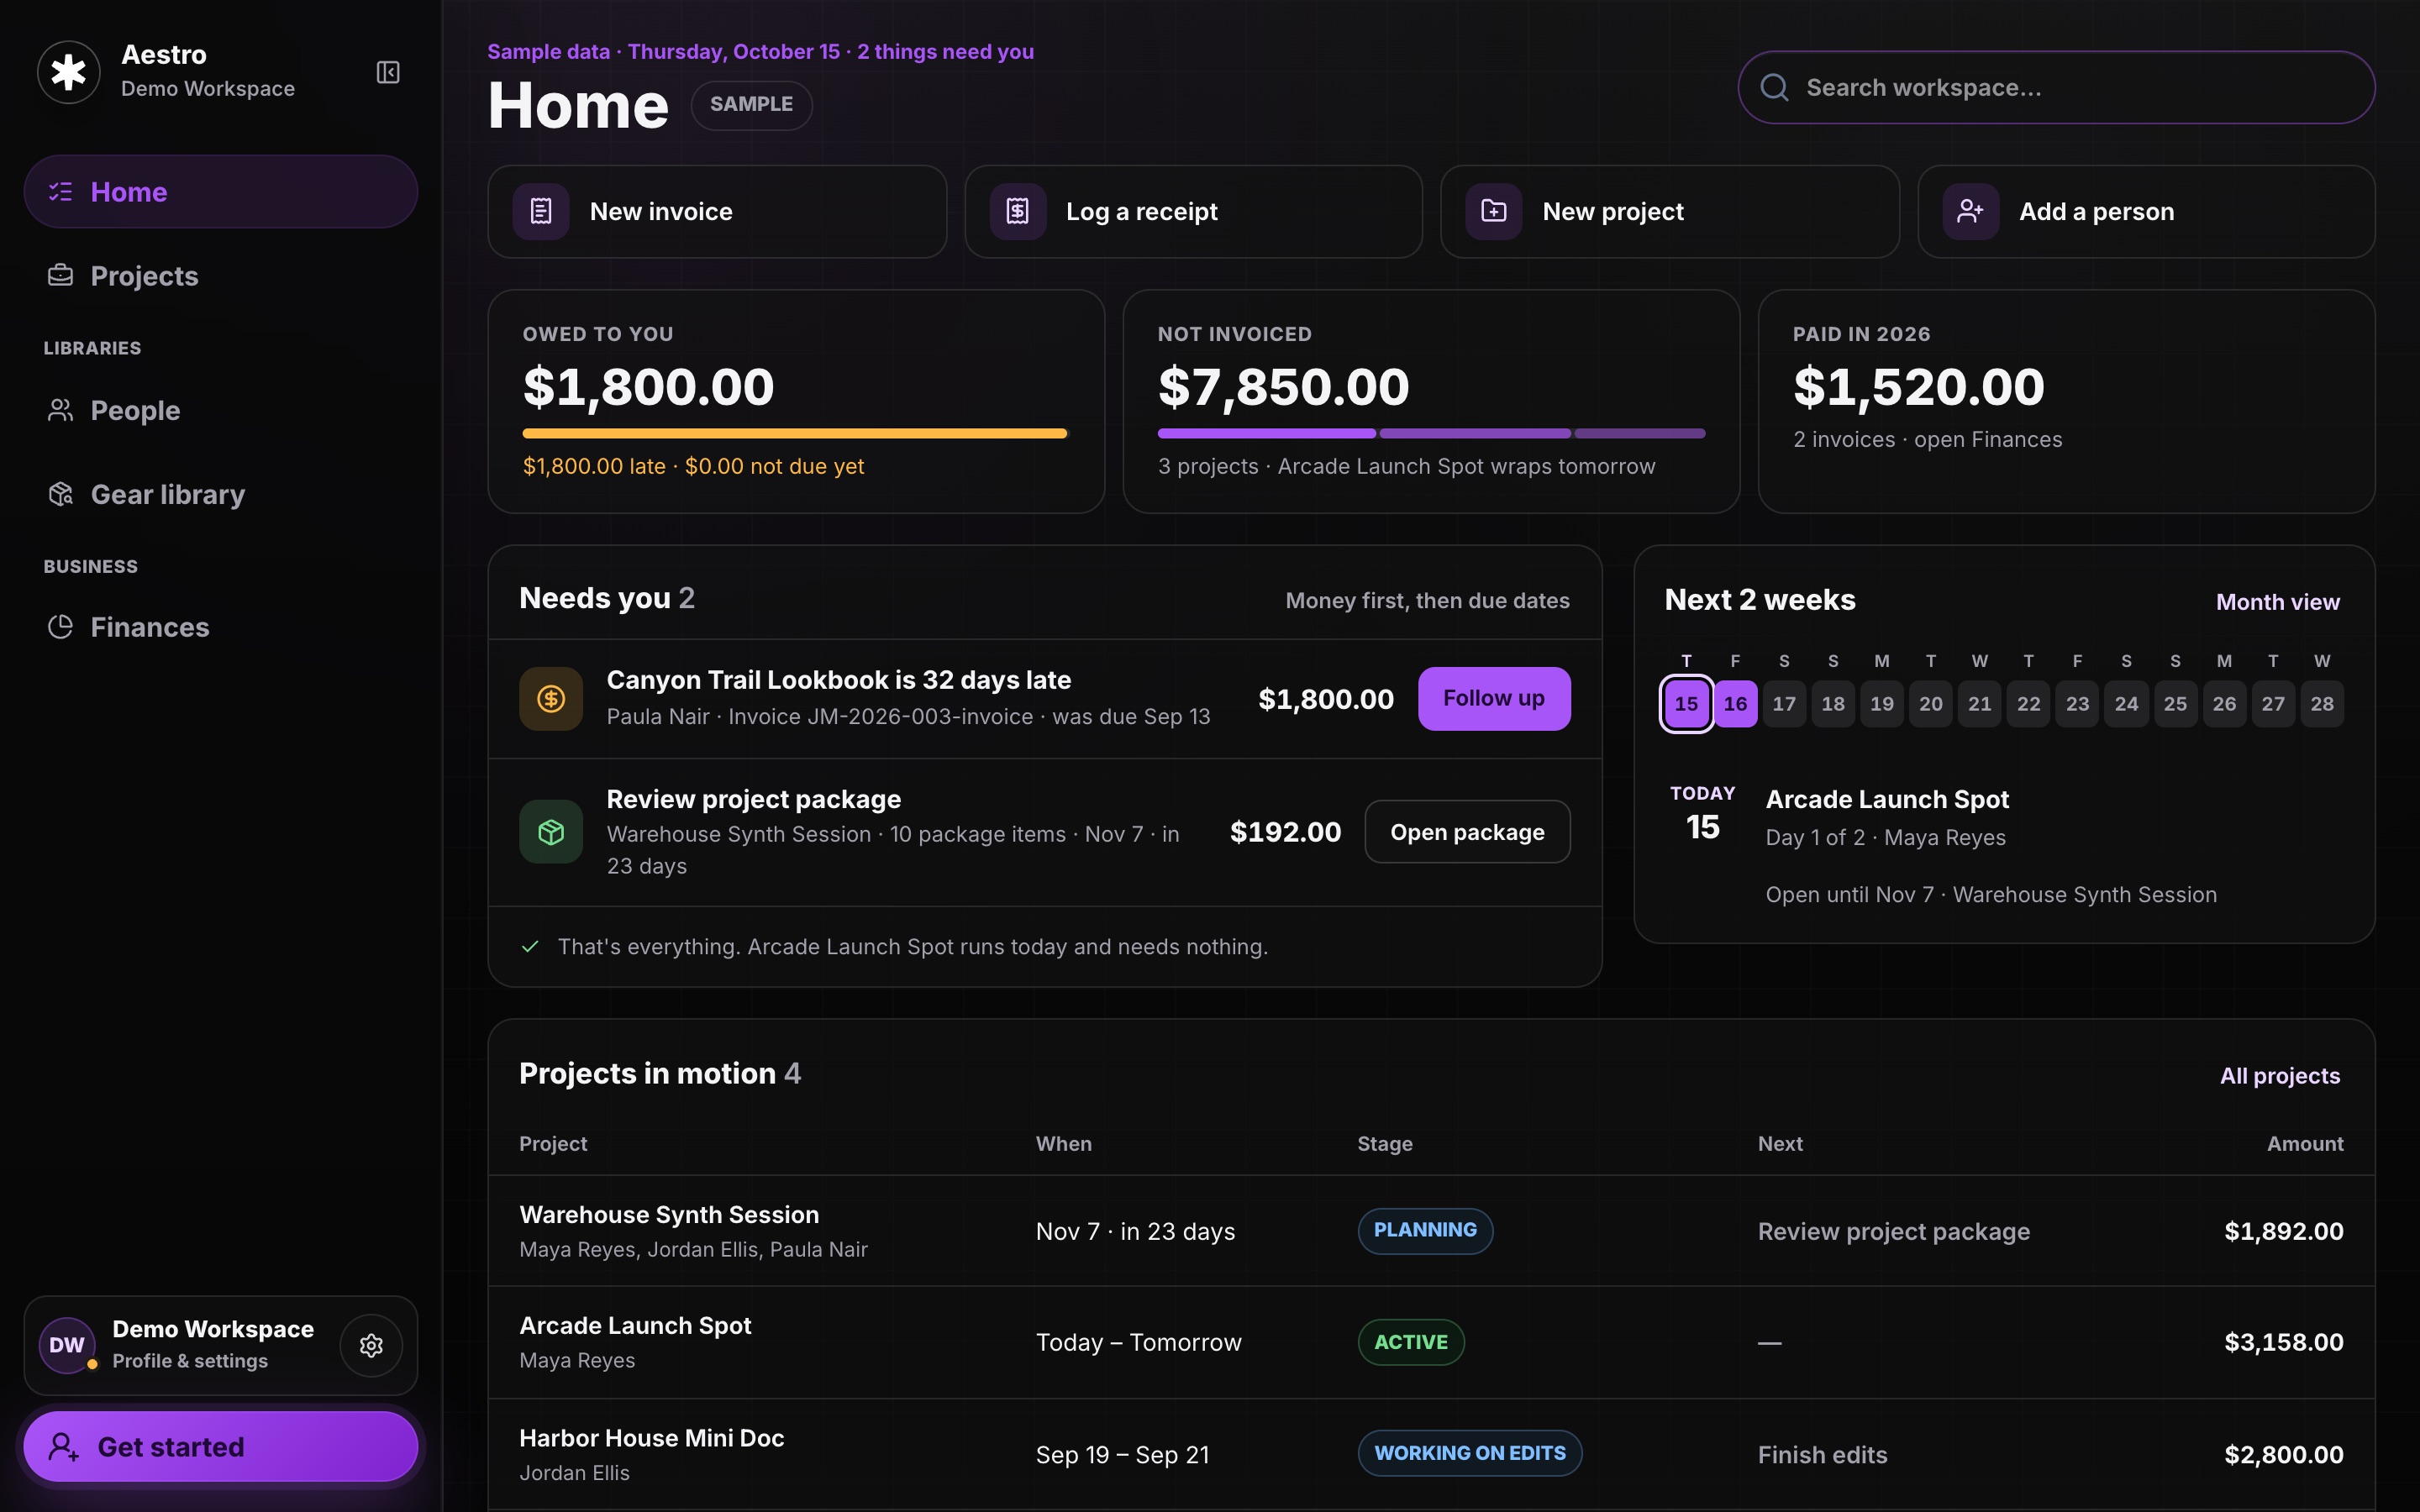Viewport: 2420px width, 1512px height.
Task: Click the Aestro asterisk logo
Action: pos(68,72)
